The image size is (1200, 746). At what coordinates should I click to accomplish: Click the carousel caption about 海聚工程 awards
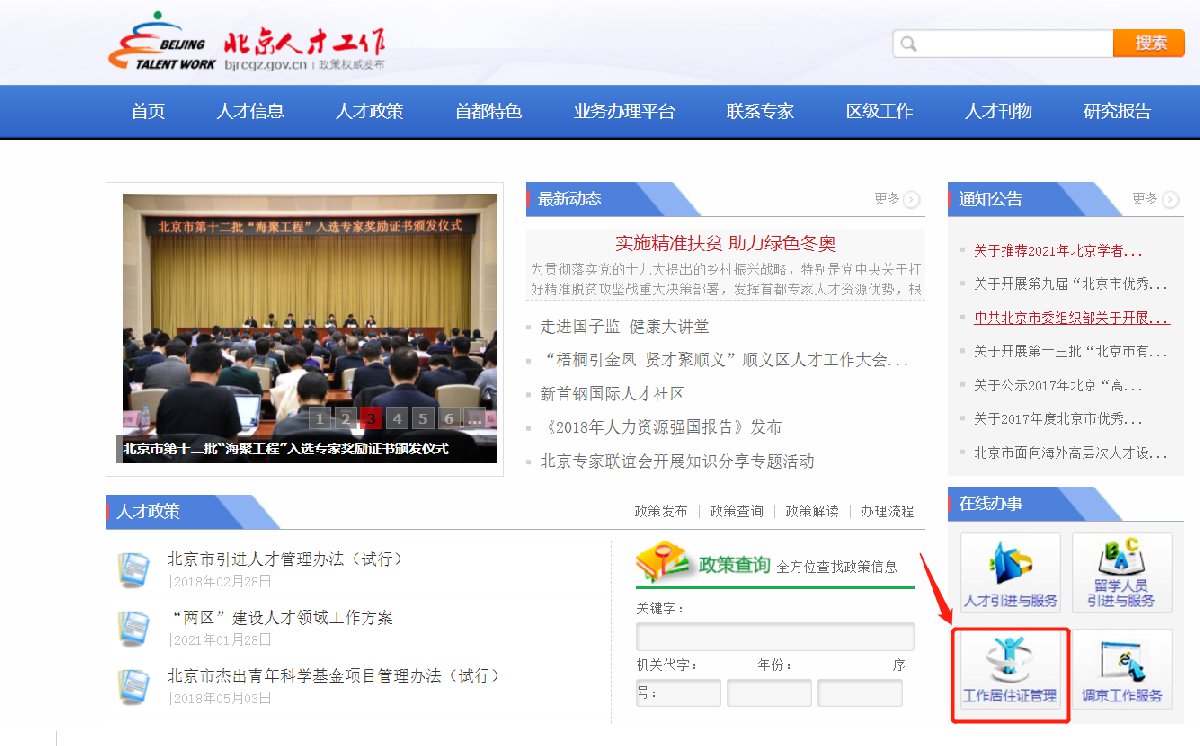point(286,449)
